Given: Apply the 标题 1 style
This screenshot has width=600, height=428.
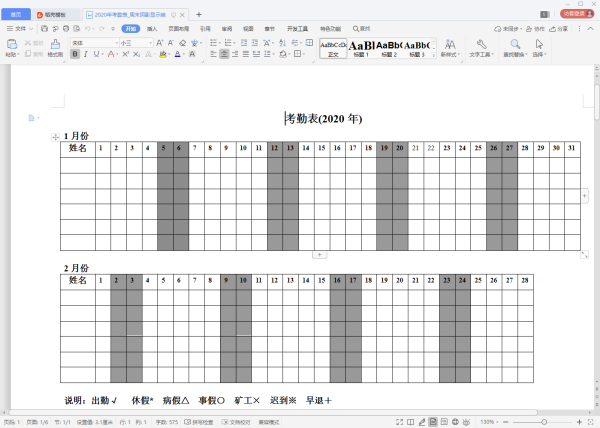Looking at the screenshot, I should pos(361,49).
